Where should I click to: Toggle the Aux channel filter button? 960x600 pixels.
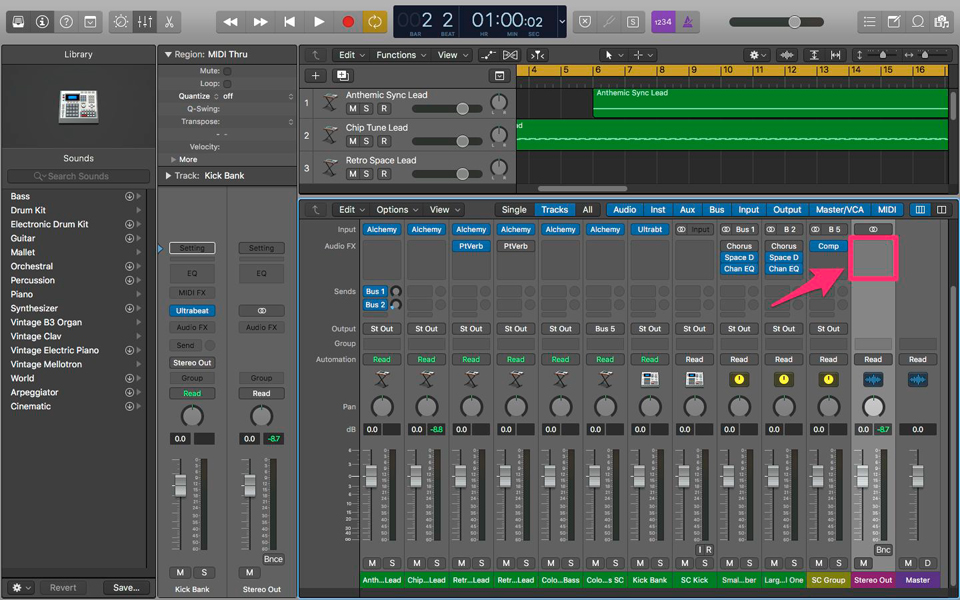(688, 209)
